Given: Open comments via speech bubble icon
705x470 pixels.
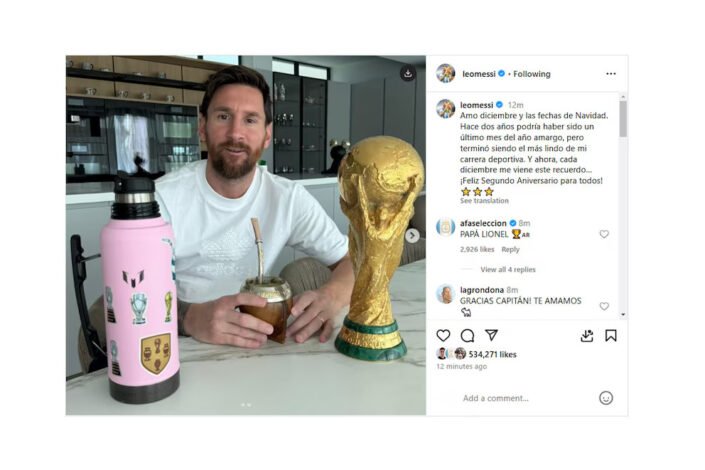Looking at the screenshot, I should point(467,336).
